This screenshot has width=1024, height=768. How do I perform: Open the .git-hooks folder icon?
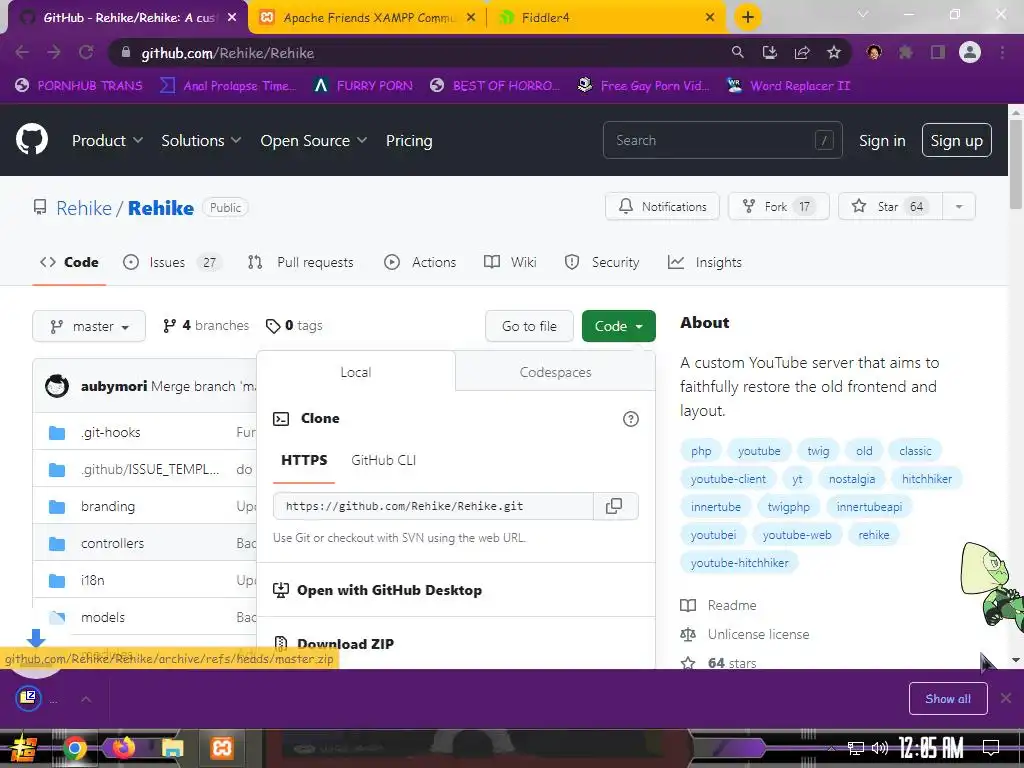[x=57, y=432]
